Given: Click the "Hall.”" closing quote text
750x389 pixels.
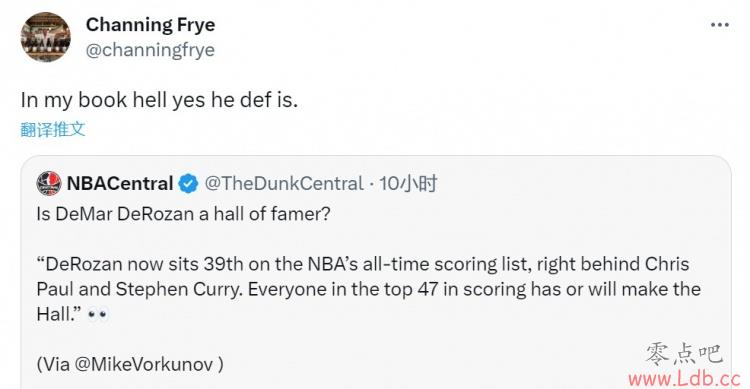Looking at the screenshot, I should 59,314.
